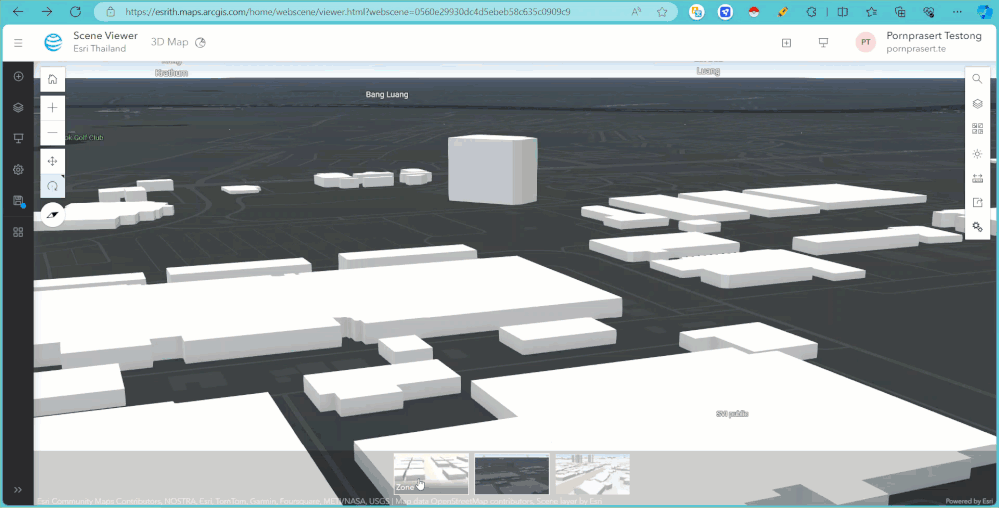The image size is (999, 508).
Task: Expand the left sidebar with double chevron
Action: (x=18, y=490)
